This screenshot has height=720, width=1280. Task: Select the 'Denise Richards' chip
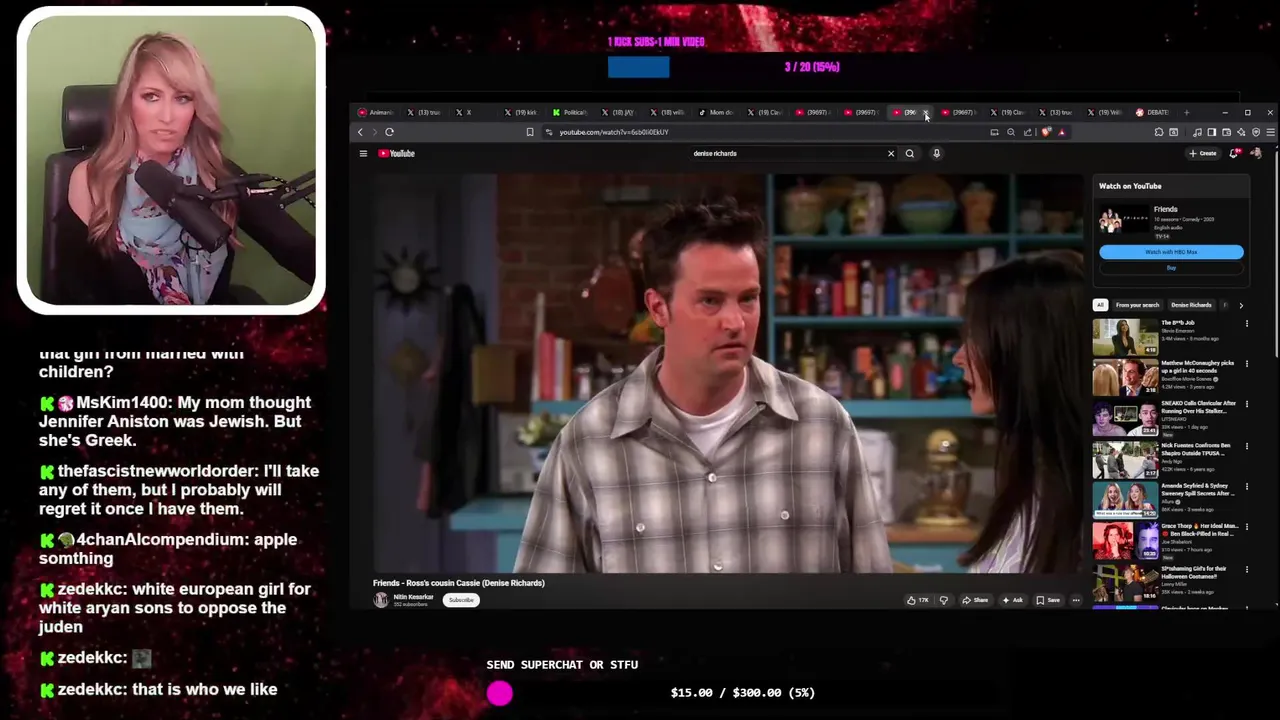[x=1191, y=305]
